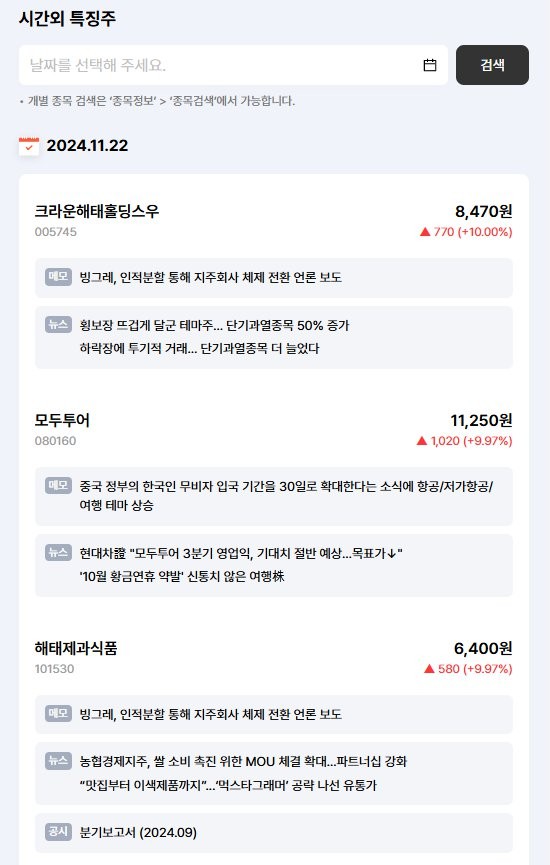Viewport: 550px width, 865px height.
Task: Open 현대차證 모두투어 3분기 영업익 news
Action: tap(241, 553)
